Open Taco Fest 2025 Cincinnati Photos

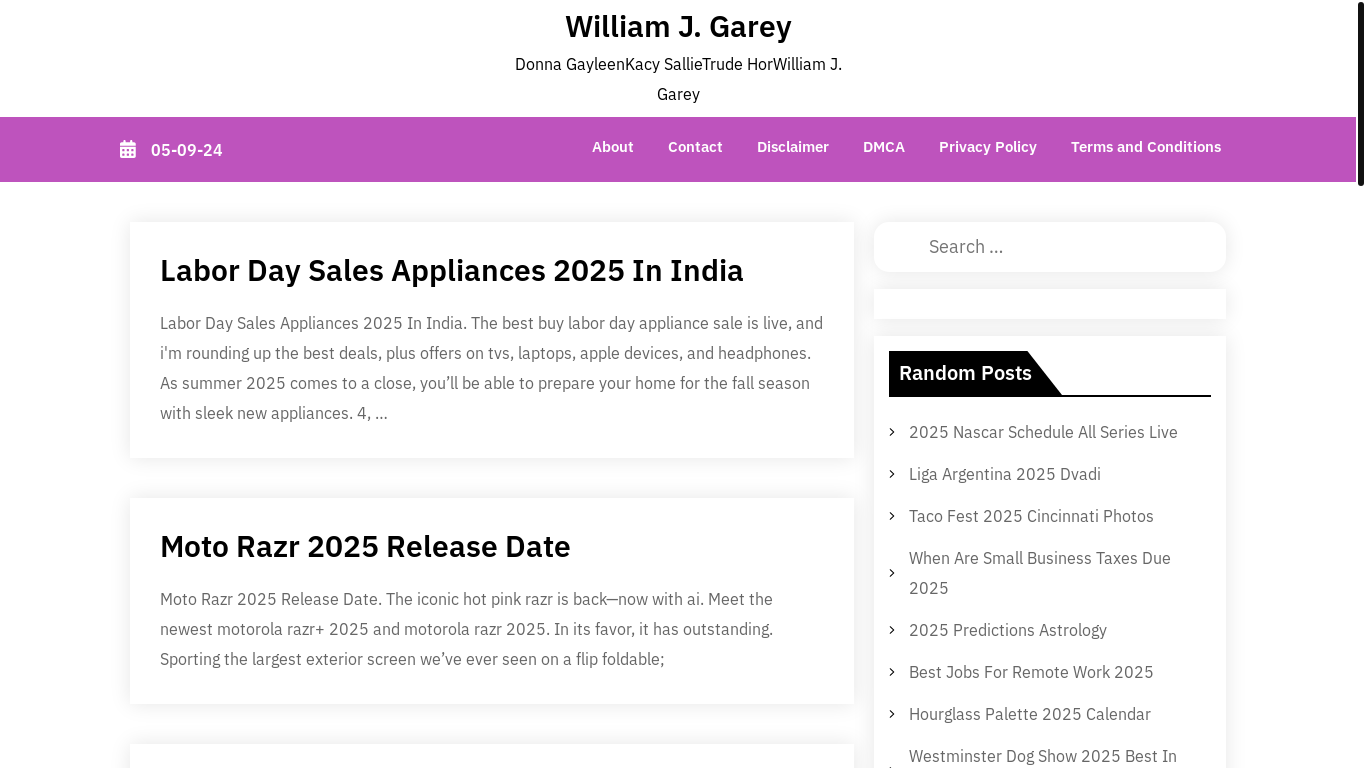[1031, 516]
